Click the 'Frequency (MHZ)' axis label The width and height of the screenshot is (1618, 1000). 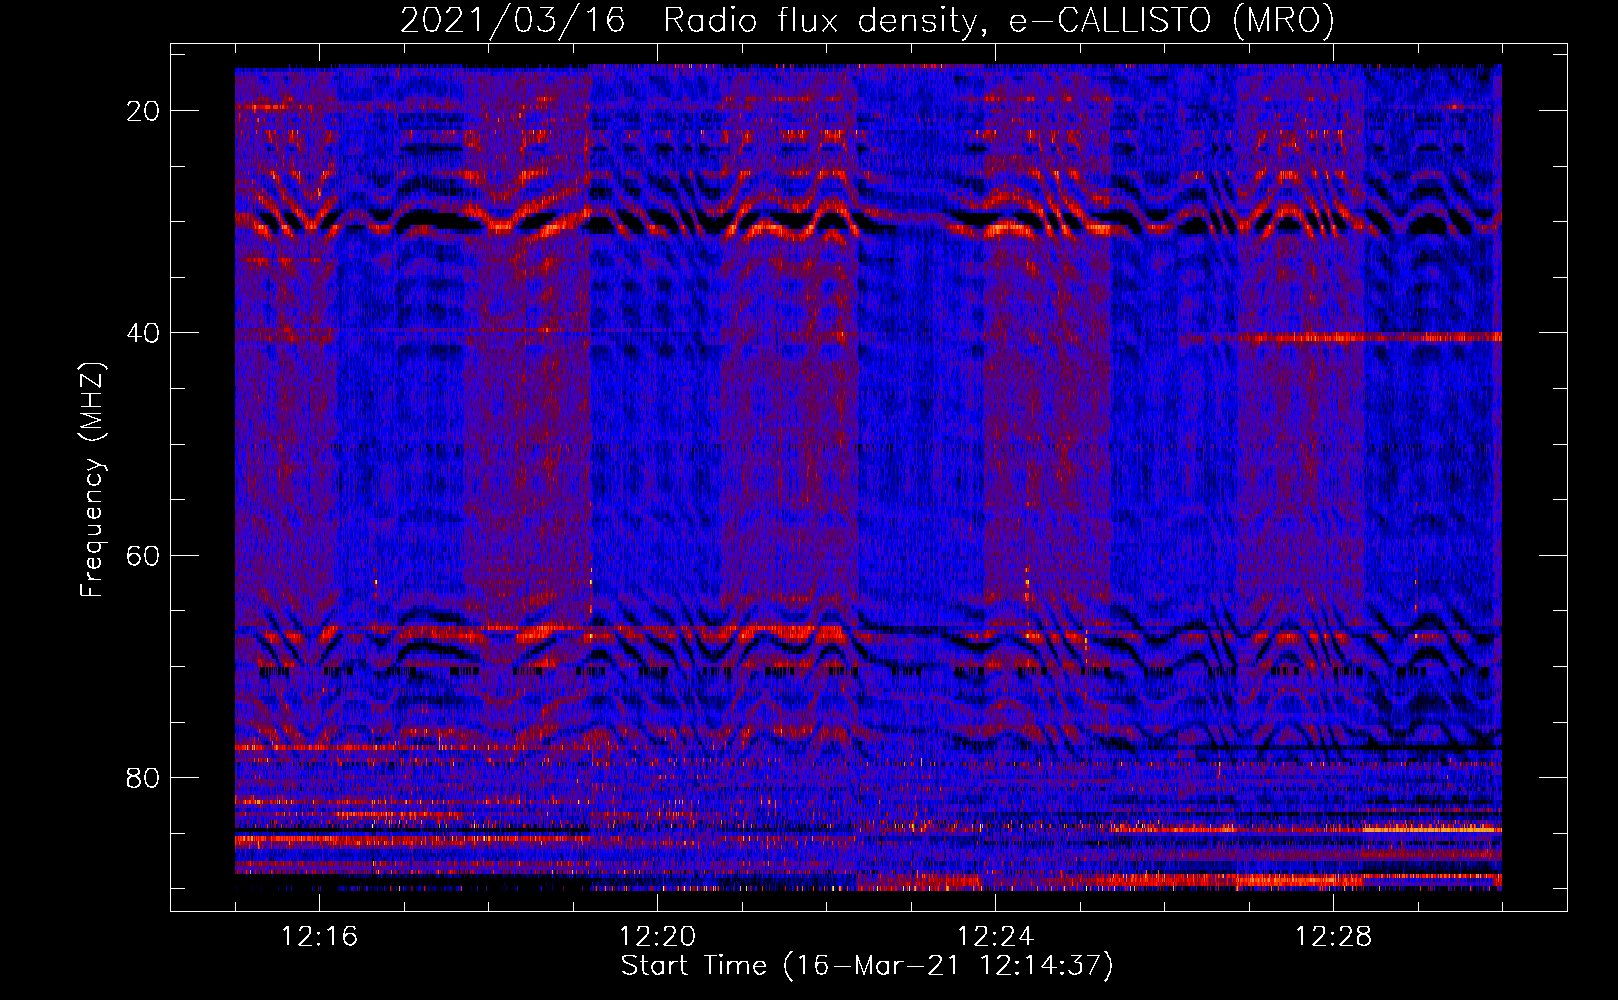(92, 480)
